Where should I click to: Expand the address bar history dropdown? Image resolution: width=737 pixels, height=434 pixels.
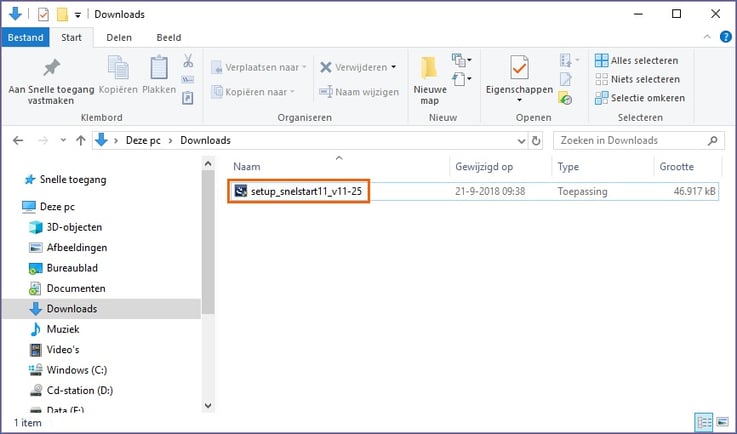click(521, 141)
